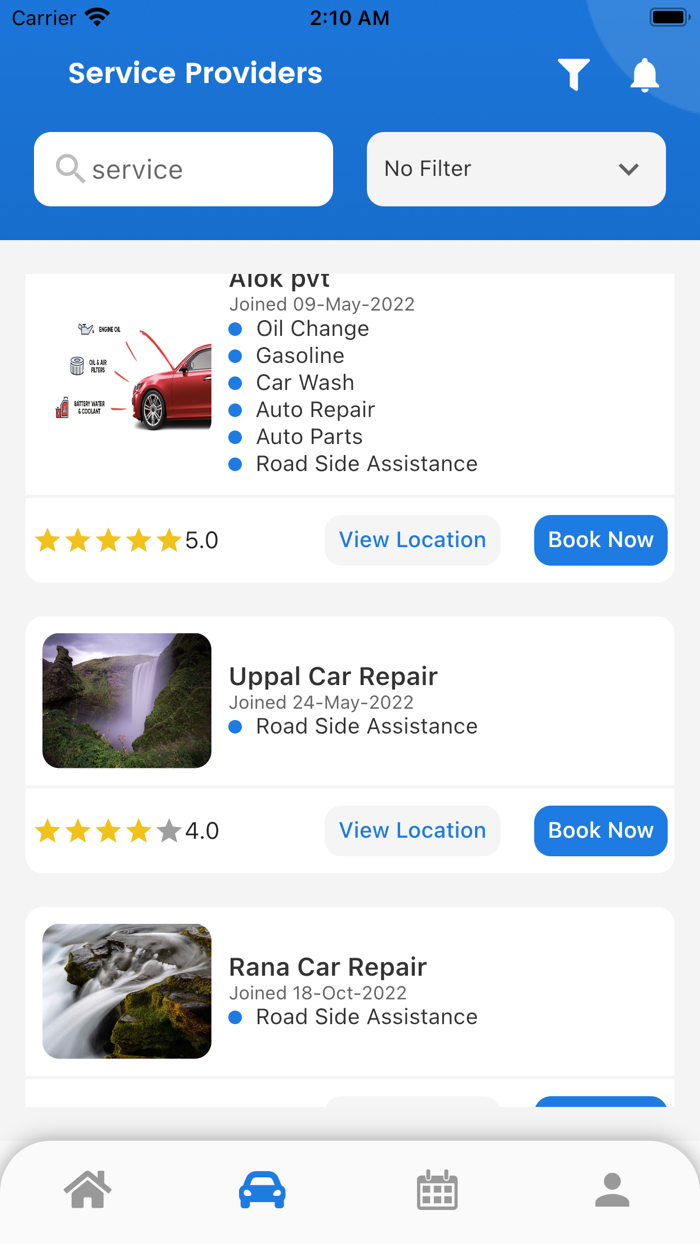Viewport: 700px width, 1244px height.
Task: Select the Home icon in bottom navigation
Action: [87, 1189]
